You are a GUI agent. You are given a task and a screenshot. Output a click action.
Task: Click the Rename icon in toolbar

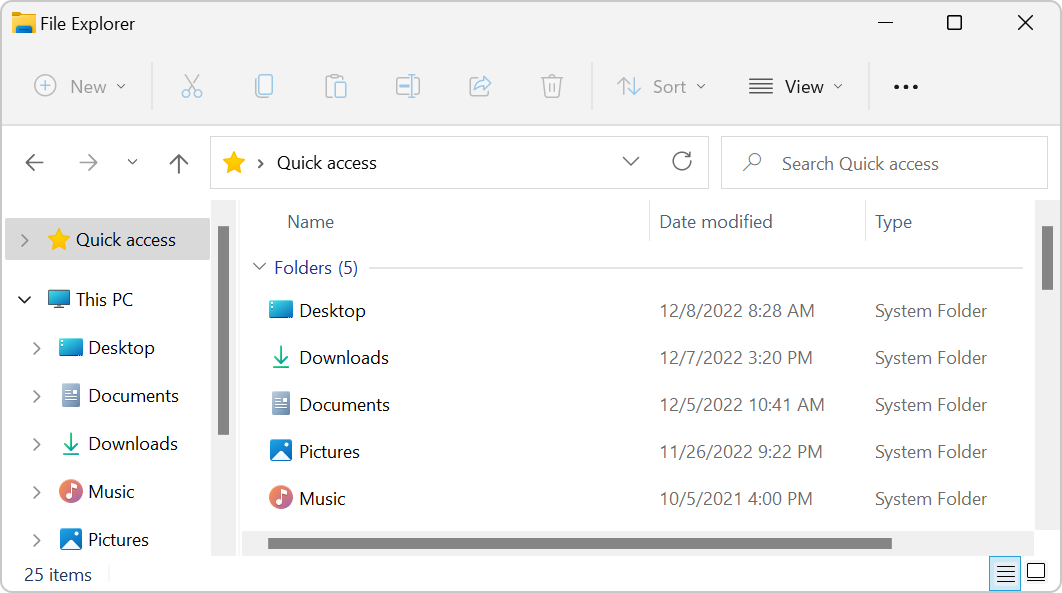[408, 87]
